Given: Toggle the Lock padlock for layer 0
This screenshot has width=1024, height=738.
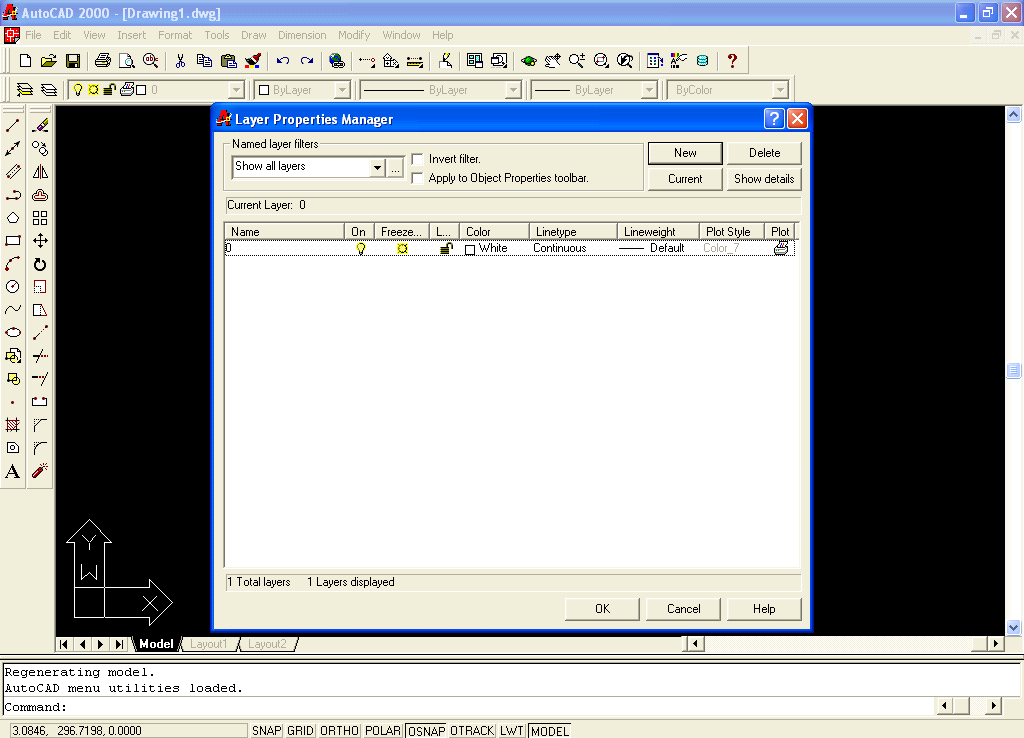Looking at the screenshot, I should pyautogui.click(x=446, y=249).
